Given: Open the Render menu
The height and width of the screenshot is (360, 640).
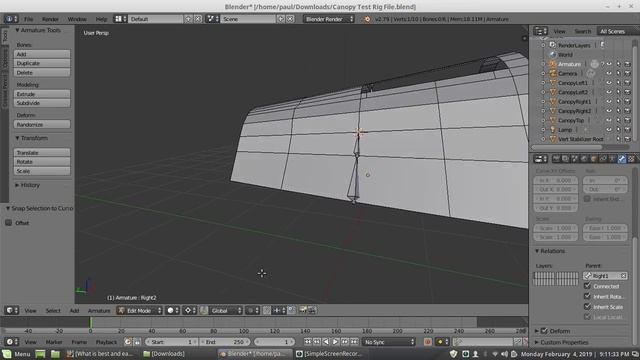Looking at the screenshot, I should pos(50,19).
